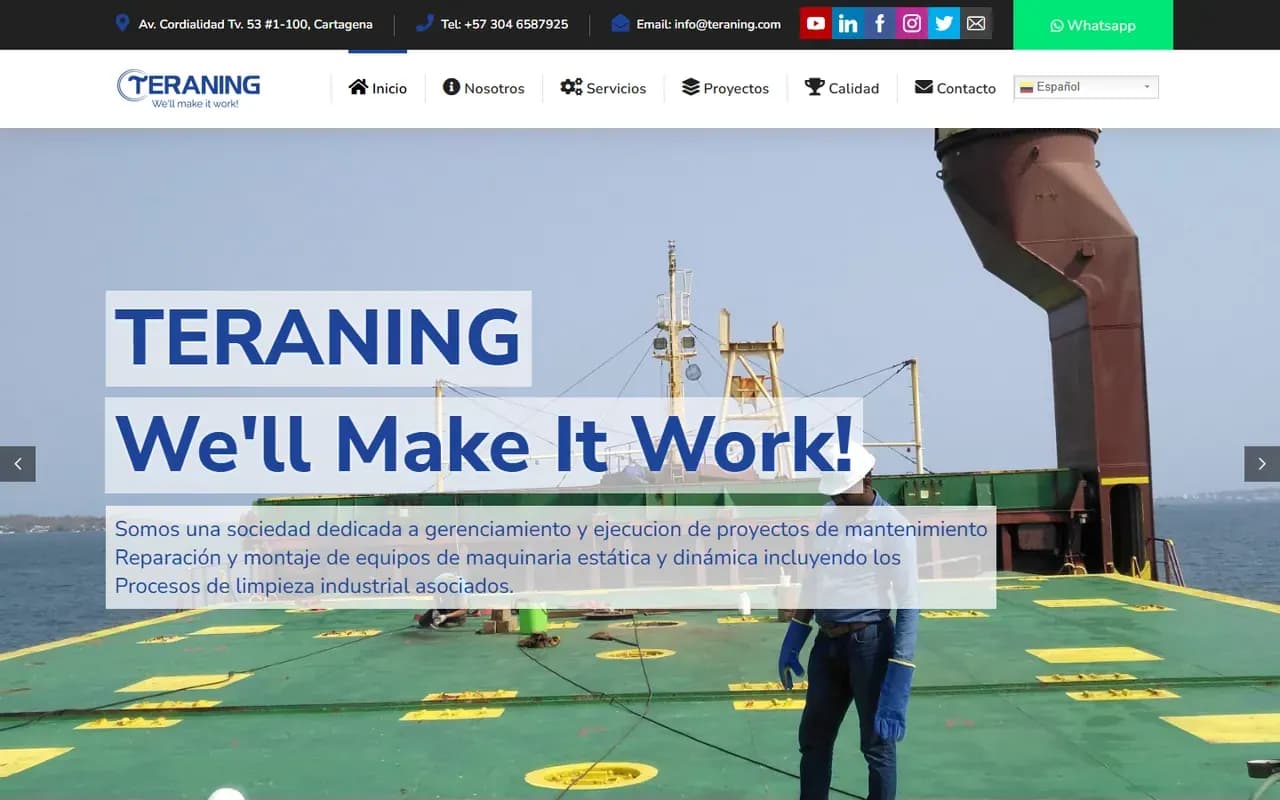Click the phone number +57 304 6587925
This screenshot has width=1280, height=800.
516,24
